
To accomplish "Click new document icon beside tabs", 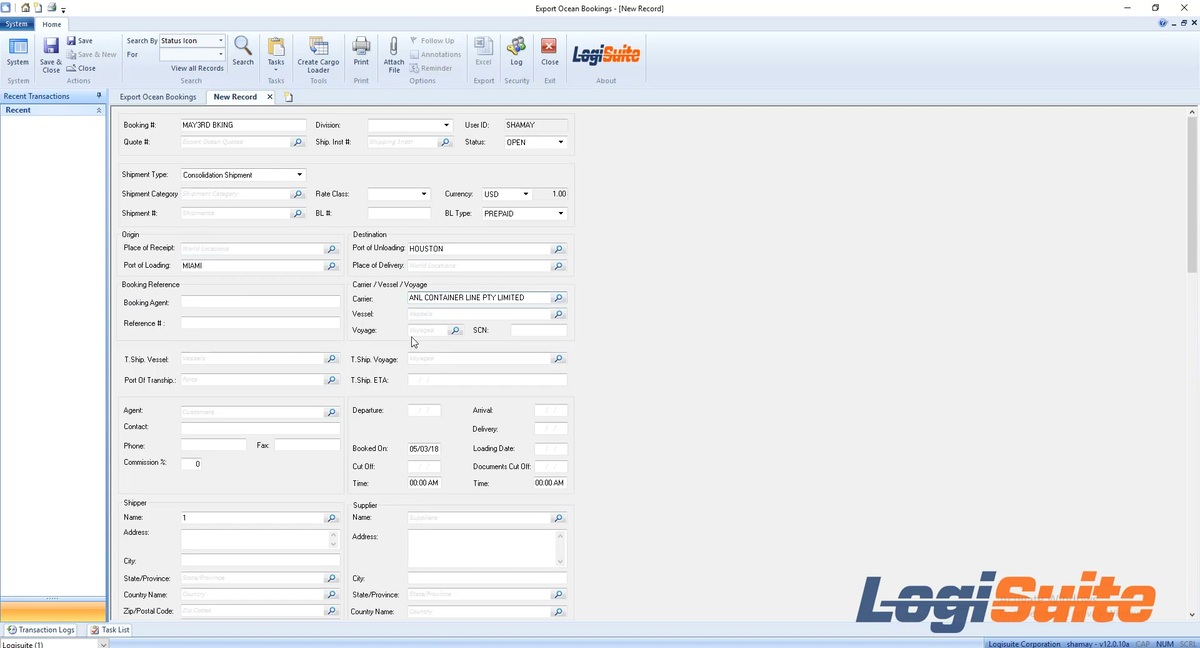I will point(289,97).
